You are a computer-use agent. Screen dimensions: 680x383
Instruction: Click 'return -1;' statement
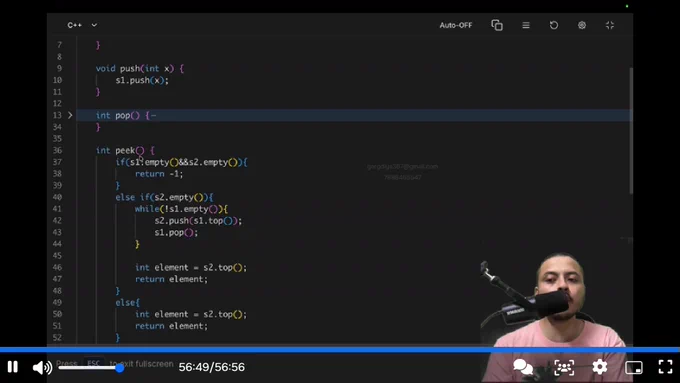[x=159, y=174]
